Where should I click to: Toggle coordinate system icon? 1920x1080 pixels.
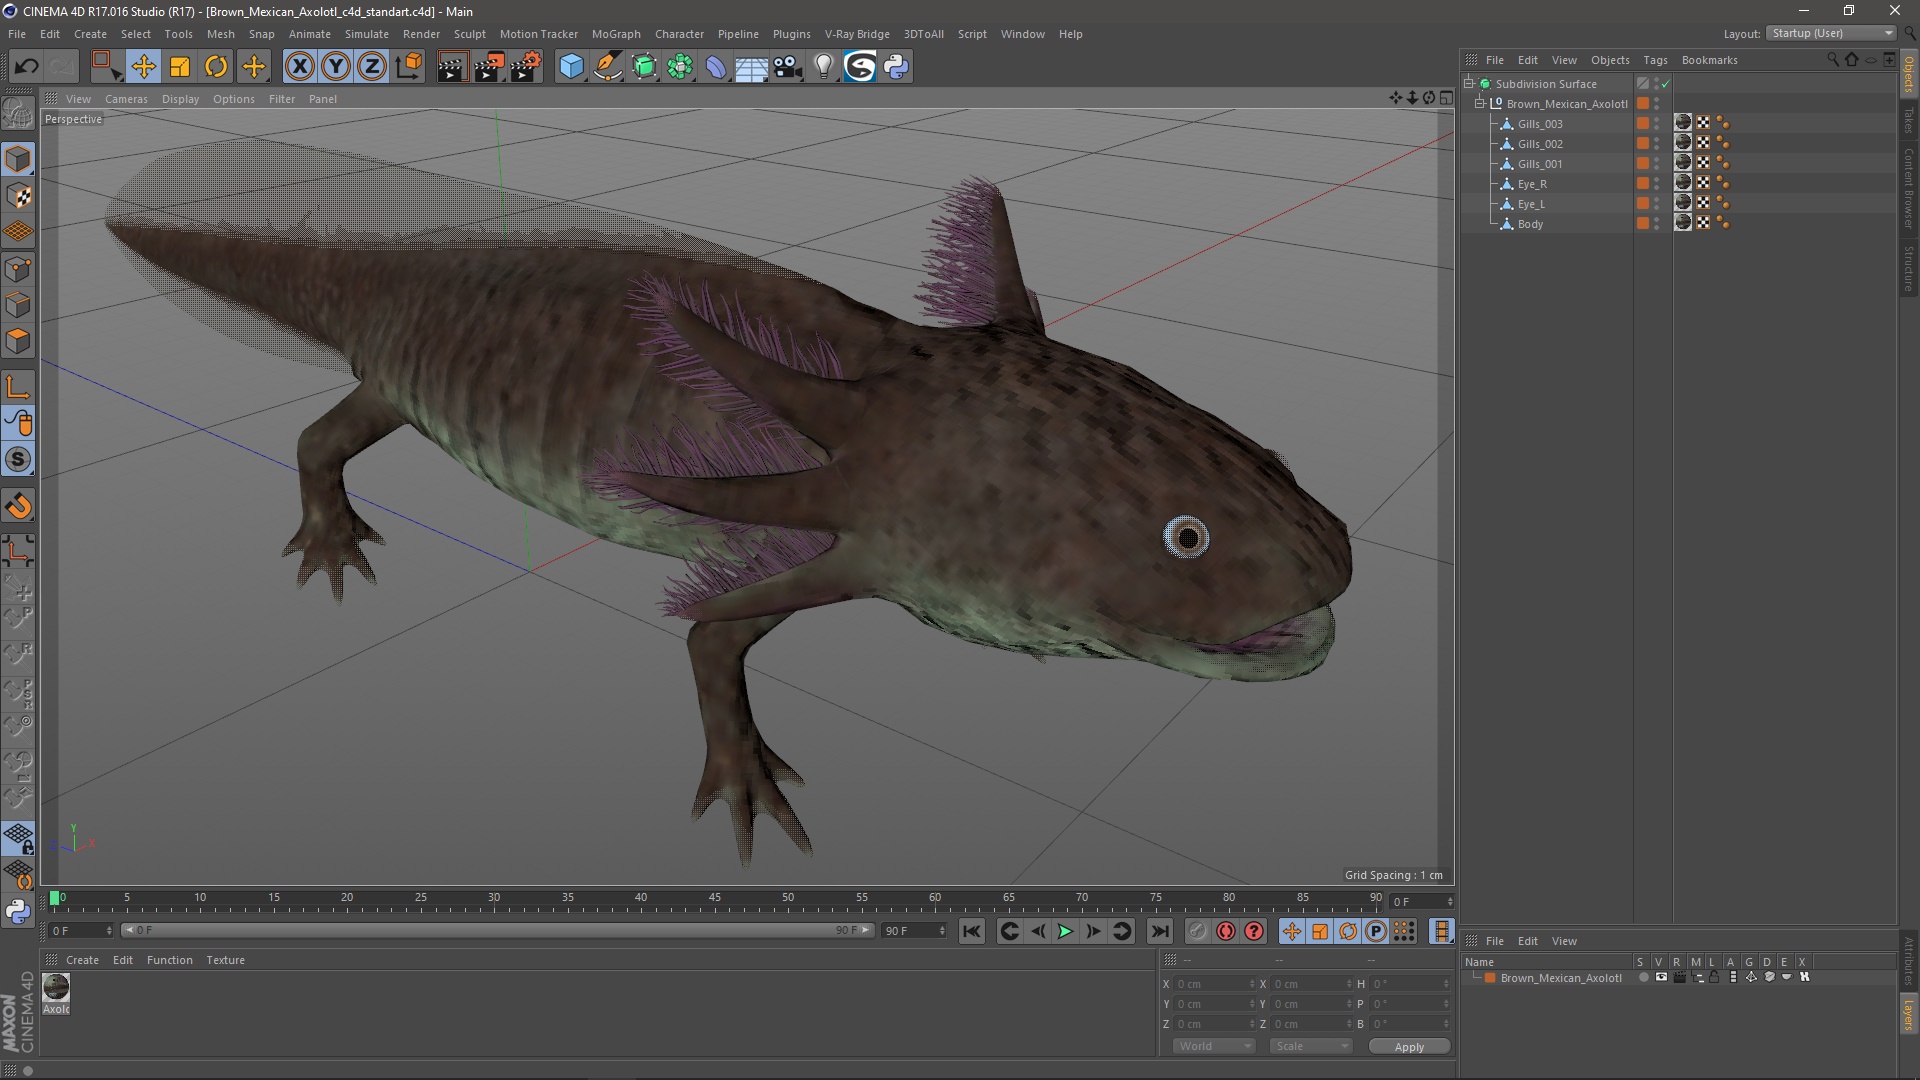(x=408, y=67)
